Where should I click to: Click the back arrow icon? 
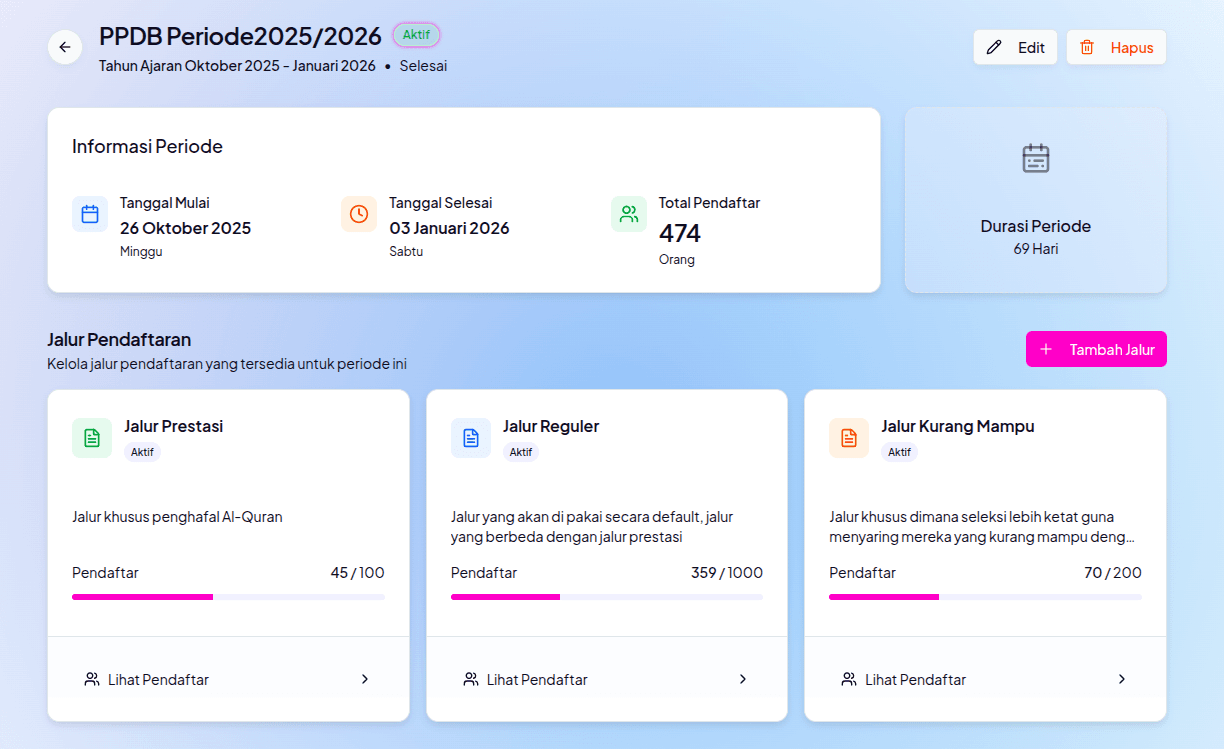(65, 47)
